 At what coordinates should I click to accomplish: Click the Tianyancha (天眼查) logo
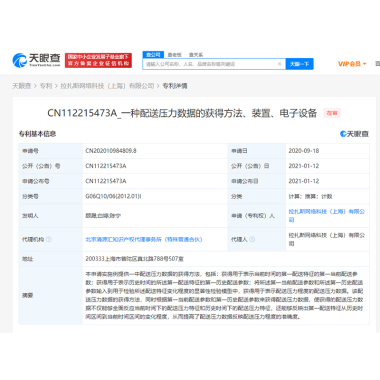coord(36,60)
